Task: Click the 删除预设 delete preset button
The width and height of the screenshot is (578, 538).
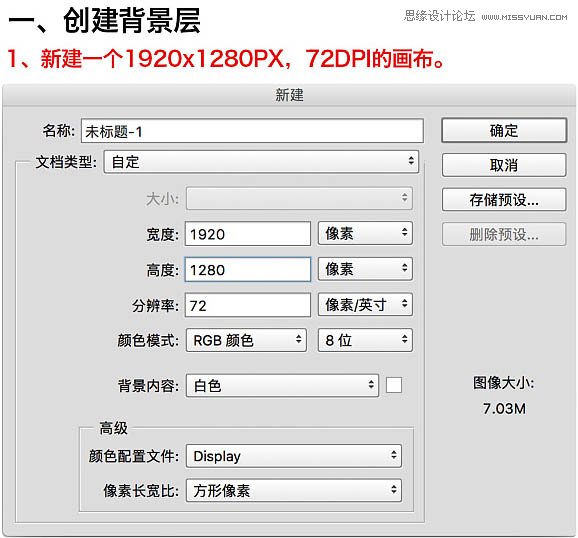Action: (x=504, y=234)
